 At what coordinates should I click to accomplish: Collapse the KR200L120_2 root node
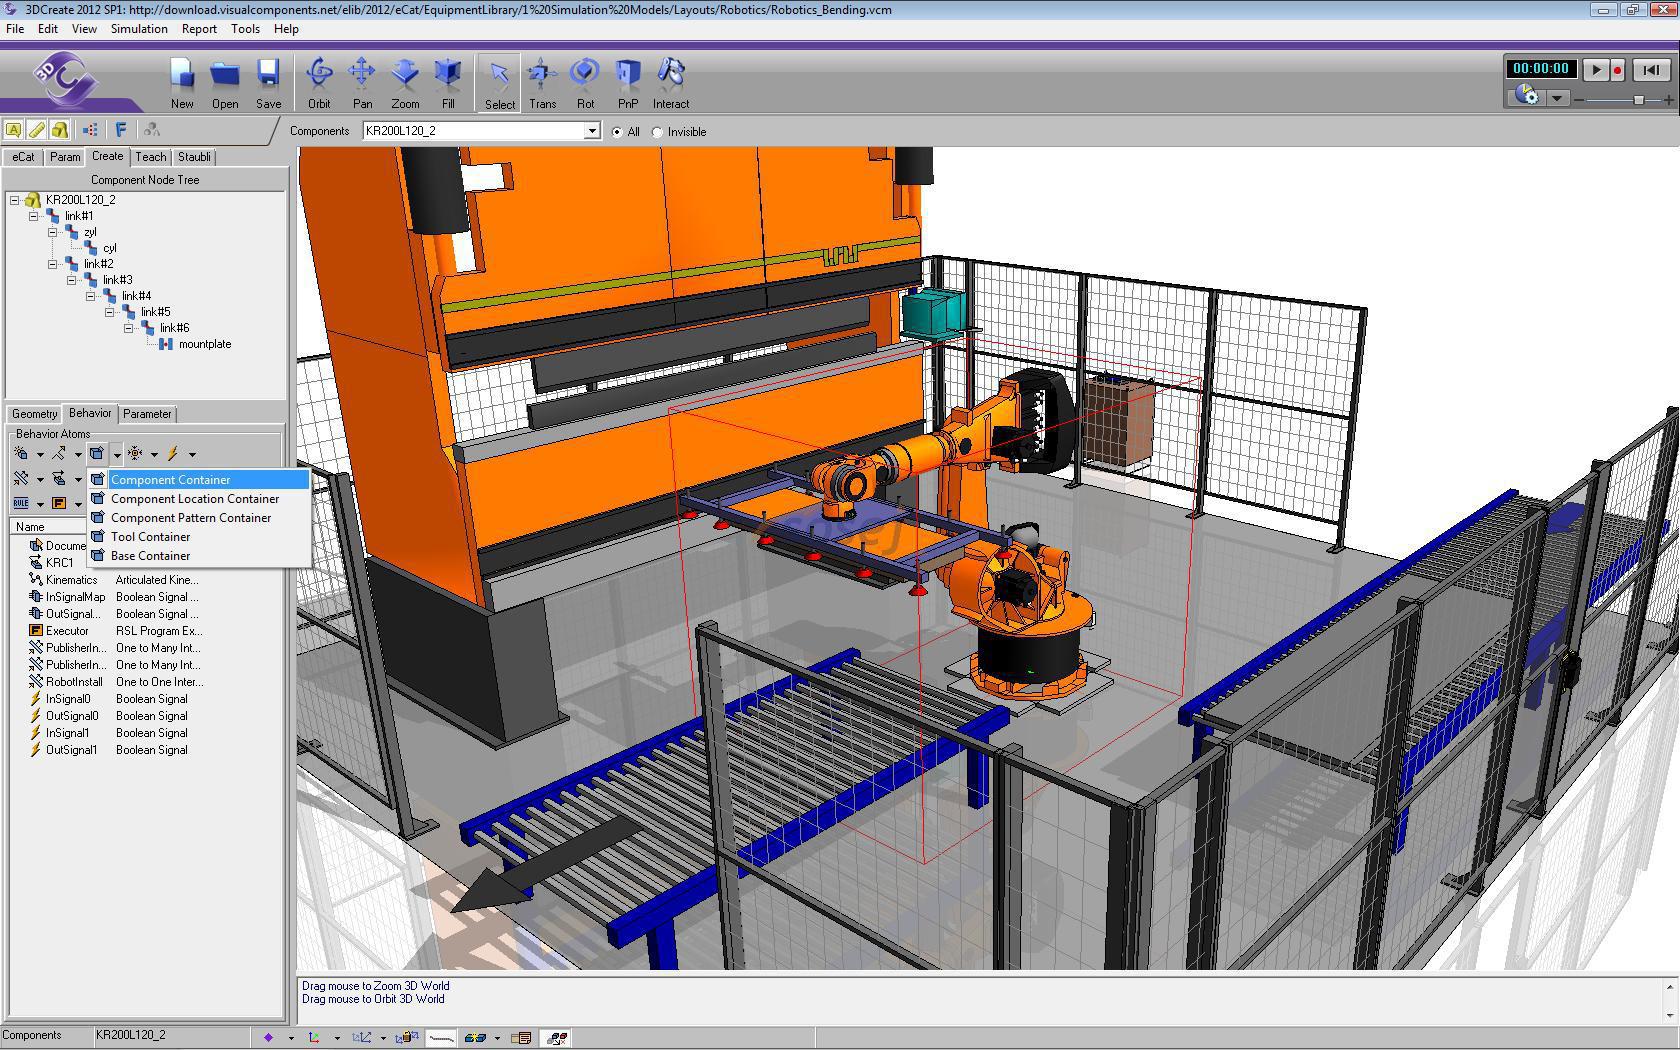click(15, 200)
